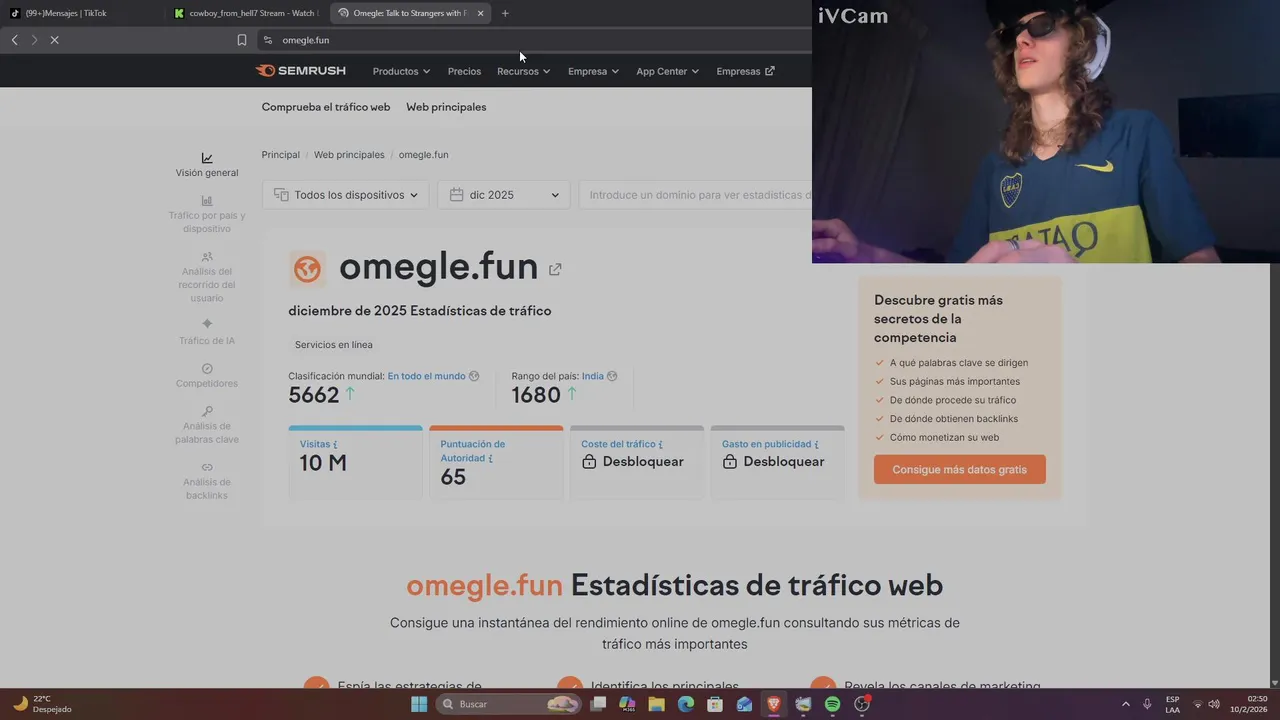This screenshot has width=1280, height=720.
Task: Go back in browser history
Action: (14, 40)
